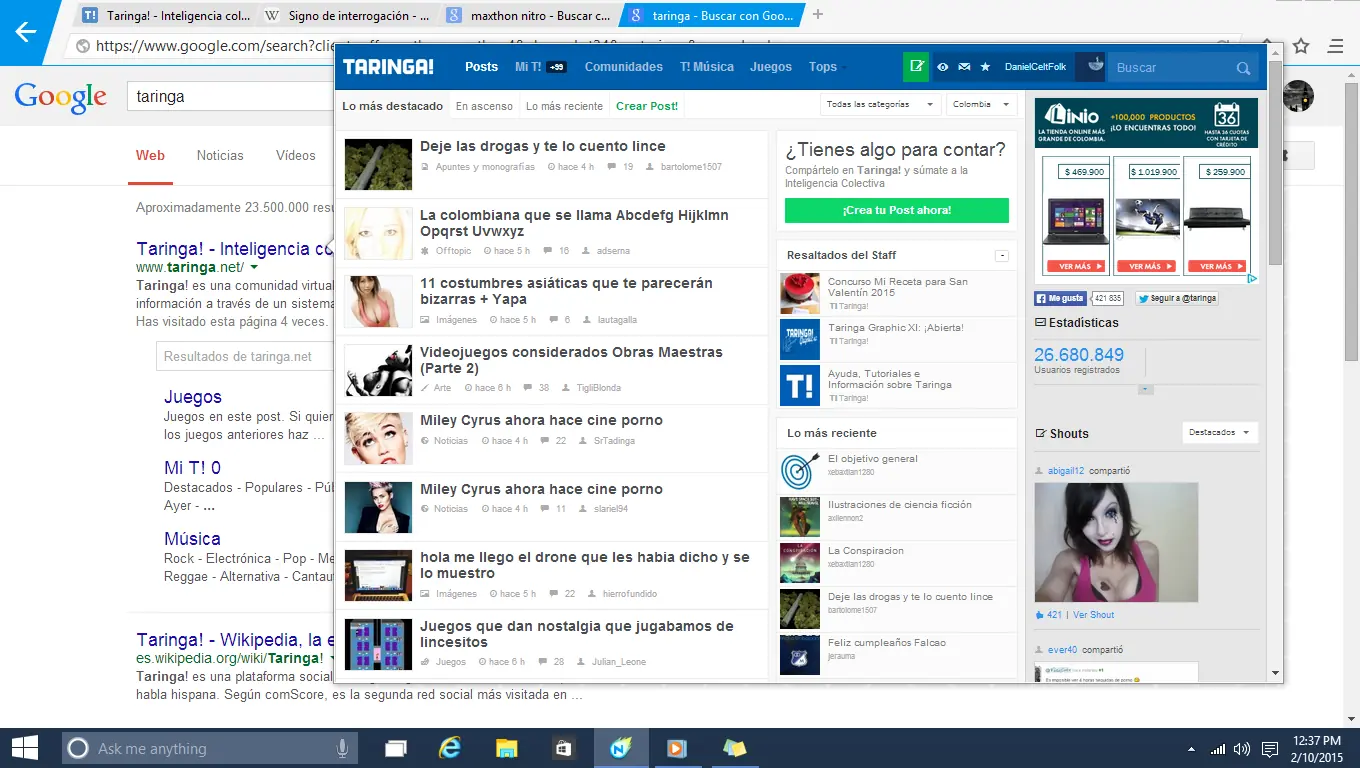Click the Facebook Me gusta button
This screenshot has width=1360, height=768.
click(x=1060, y=298)
